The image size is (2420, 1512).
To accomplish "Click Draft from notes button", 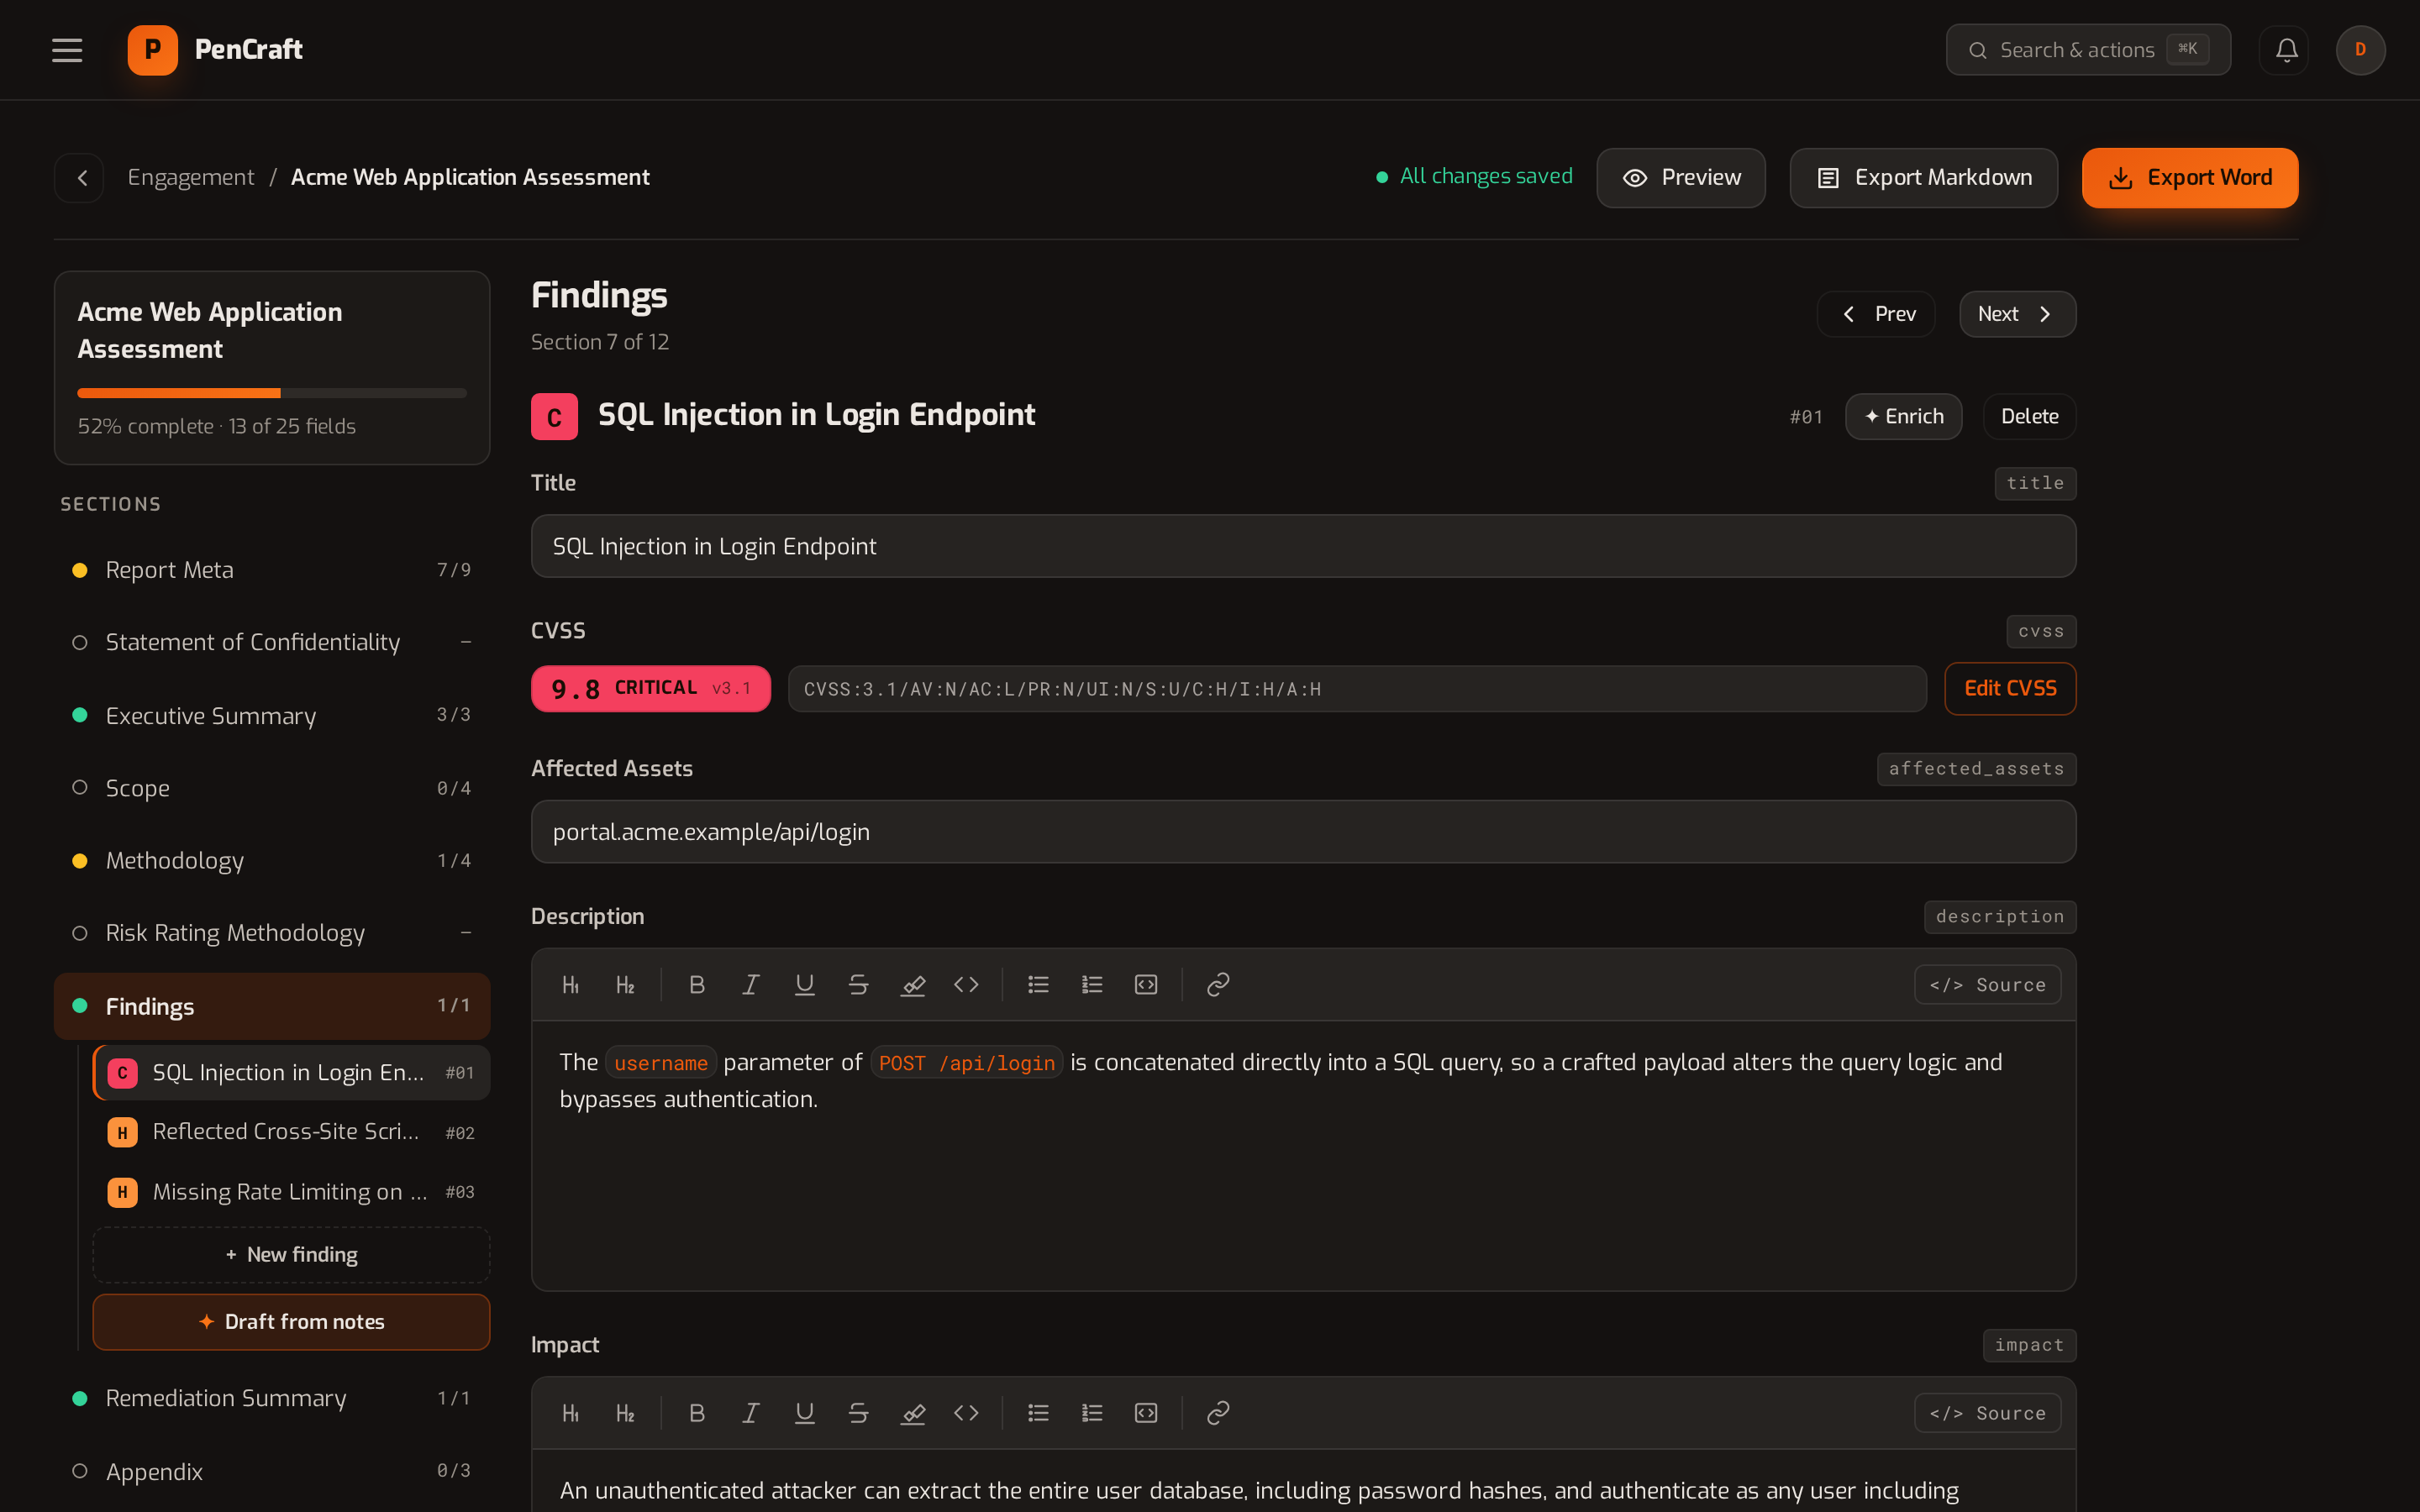I will tap(291, 1322).
